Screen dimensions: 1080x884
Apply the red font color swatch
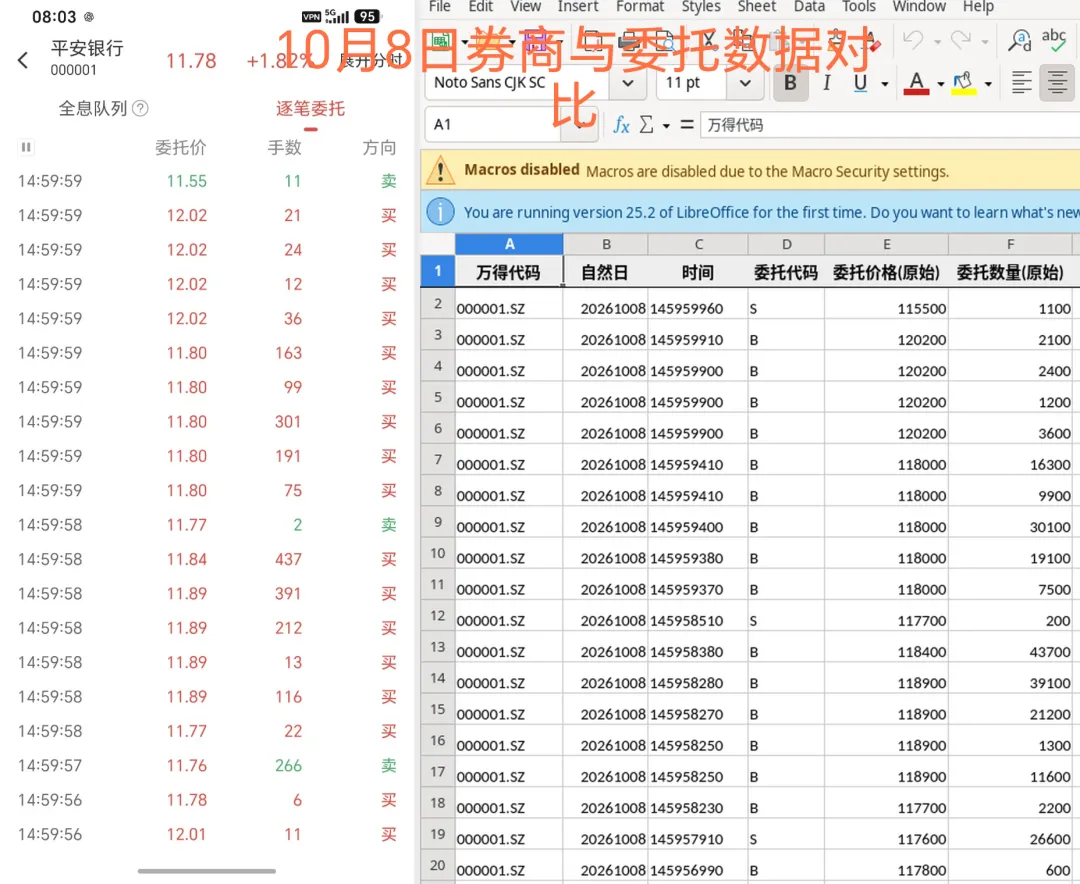tap(916, 83)
